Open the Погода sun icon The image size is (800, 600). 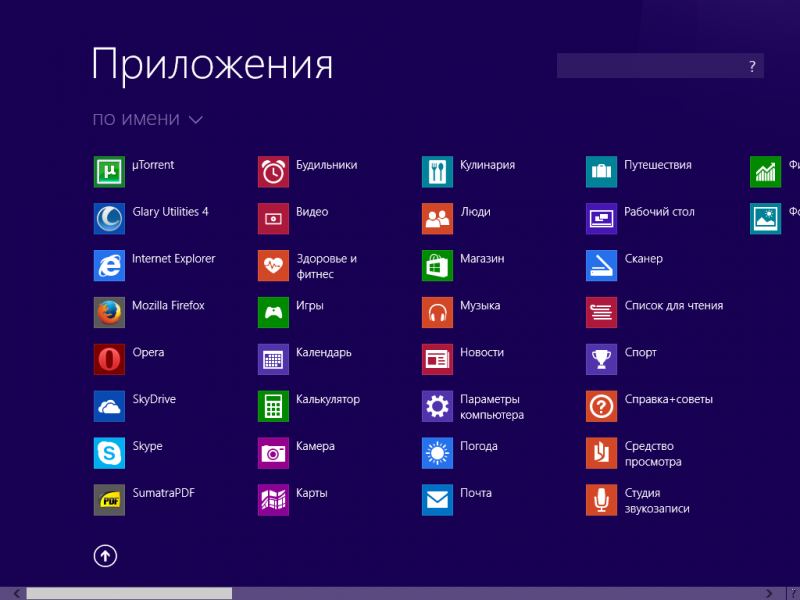pos(437,454)
